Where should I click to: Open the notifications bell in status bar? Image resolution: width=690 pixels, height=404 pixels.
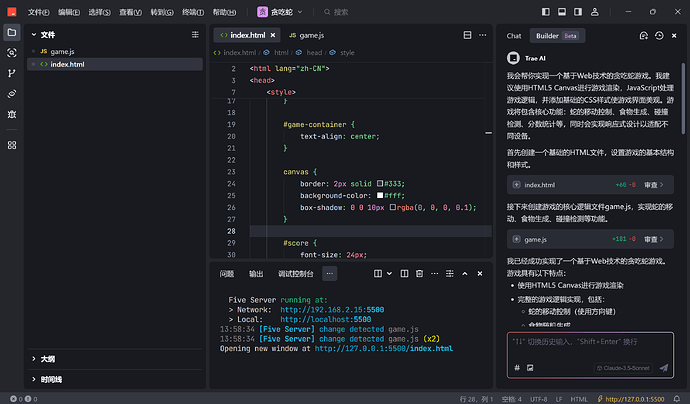[x=677, y=399]
